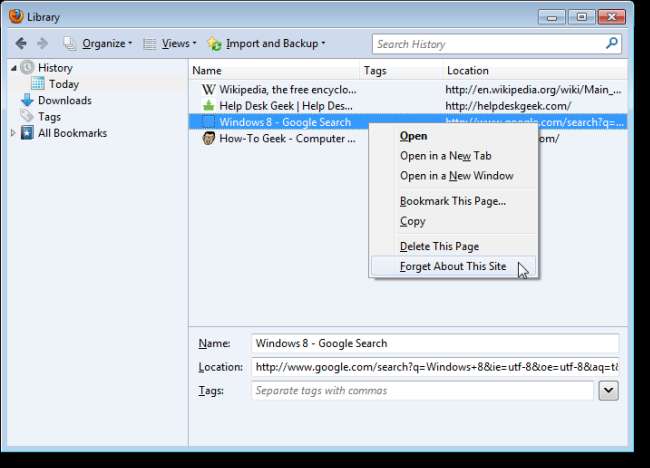Image resolution: width=650 pixels, height=468 pixels.
Task: Select Downloads in the sidebar
Action: 65,100
